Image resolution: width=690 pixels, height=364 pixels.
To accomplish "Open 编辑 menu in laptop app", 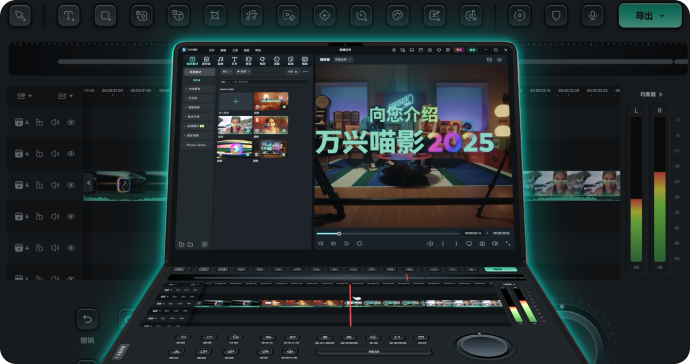I will pos(223,50).
